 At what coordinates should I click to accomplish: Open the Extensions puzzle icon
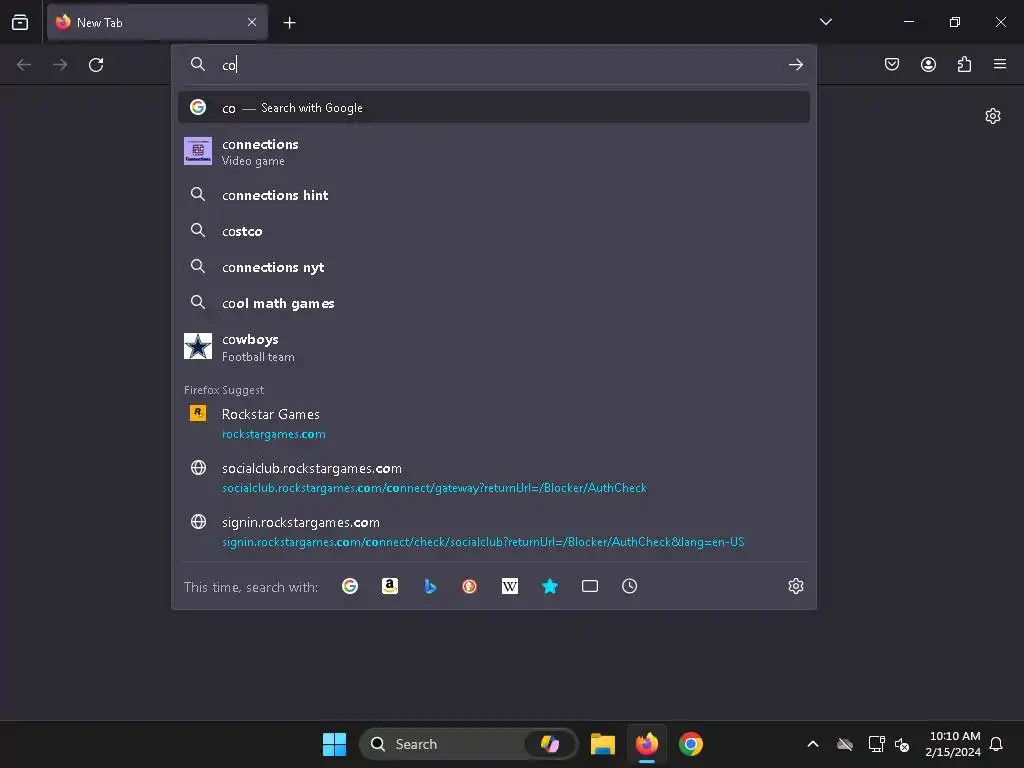click(x=964, y=64)
